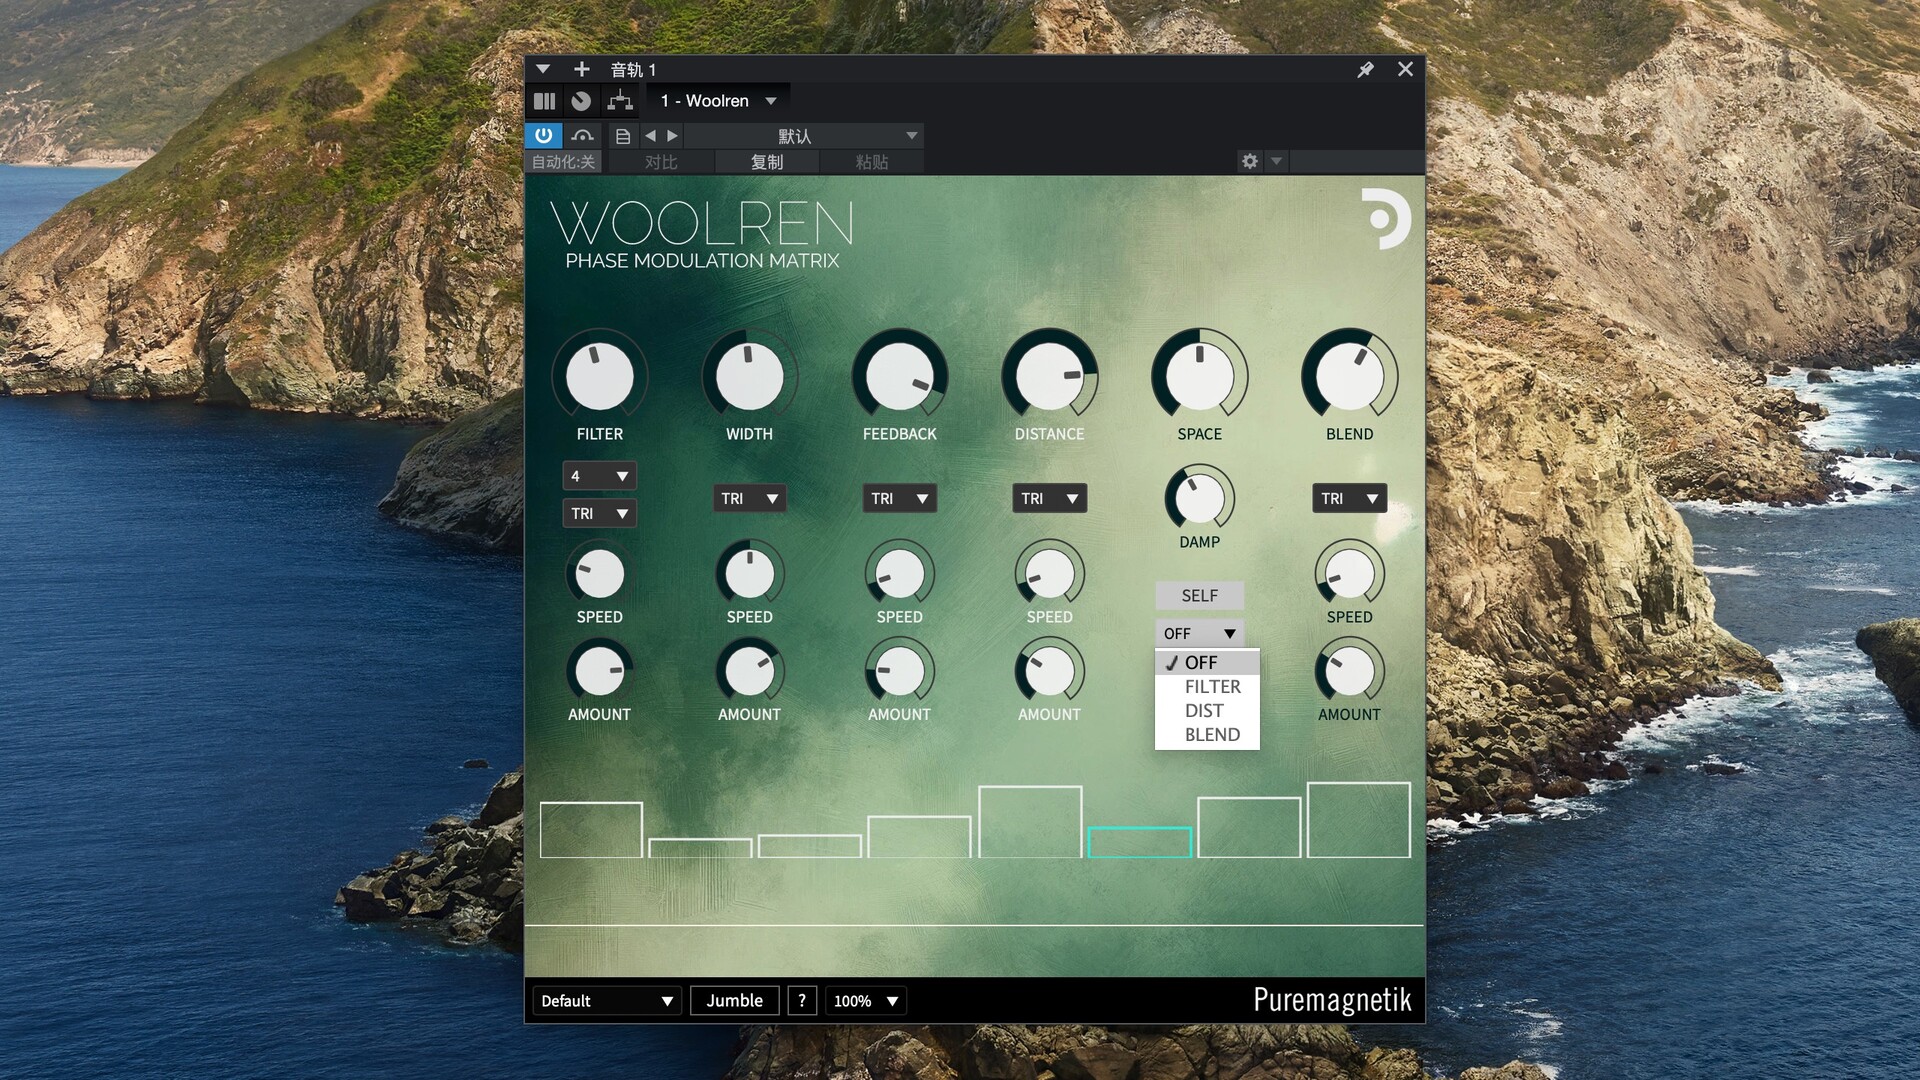Image resolution: width=1920 pixels, height=1080 pixels.
Task: Expand the arrow next to the gear
Action: (x=1276, y=161)
